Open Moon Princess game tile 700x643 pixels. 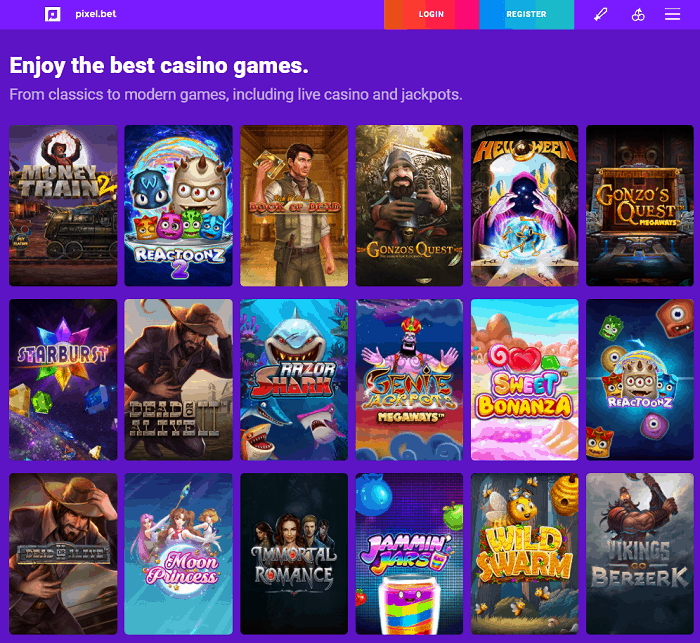tap(178, 554)
